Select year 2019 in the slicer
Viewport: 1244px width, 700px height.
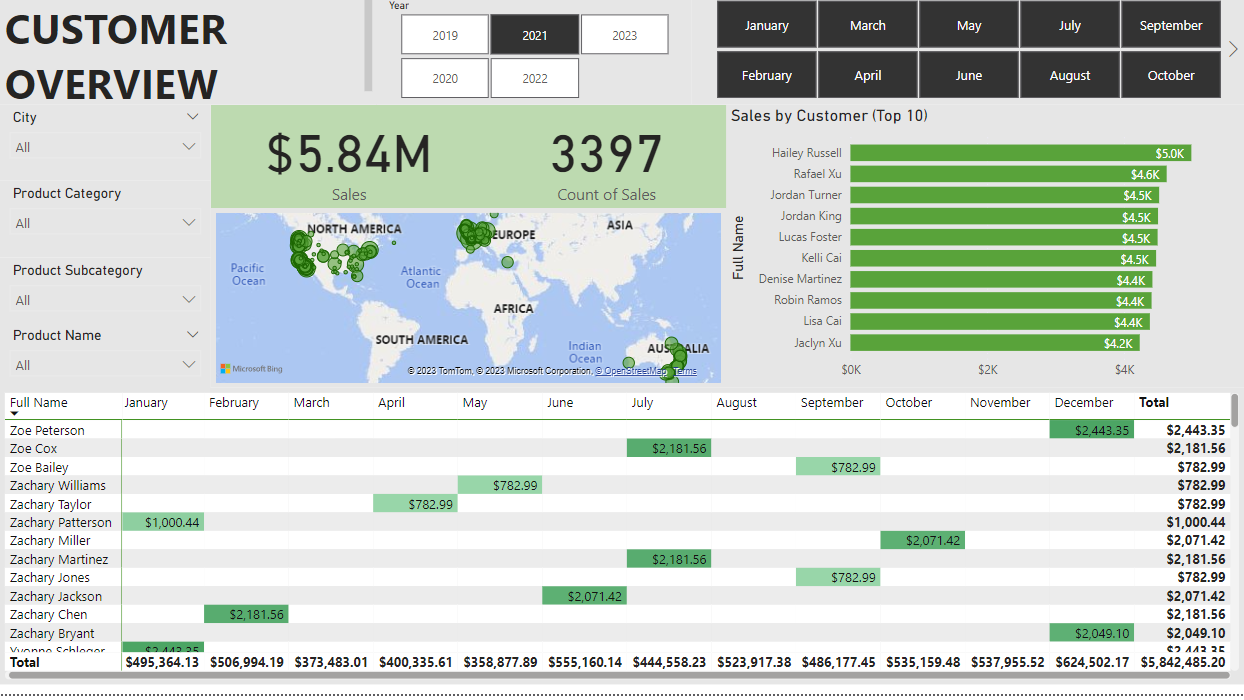[445, 35]
